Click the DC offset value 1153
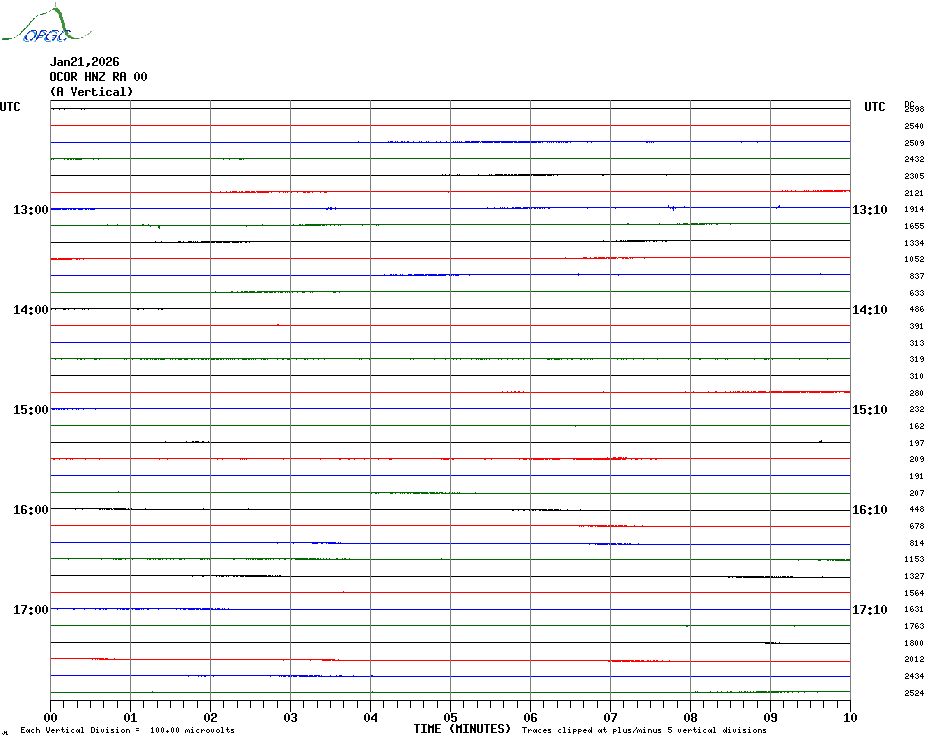Image resolution: width=930 pixels, height=744 pixels. tap(914, 559)
